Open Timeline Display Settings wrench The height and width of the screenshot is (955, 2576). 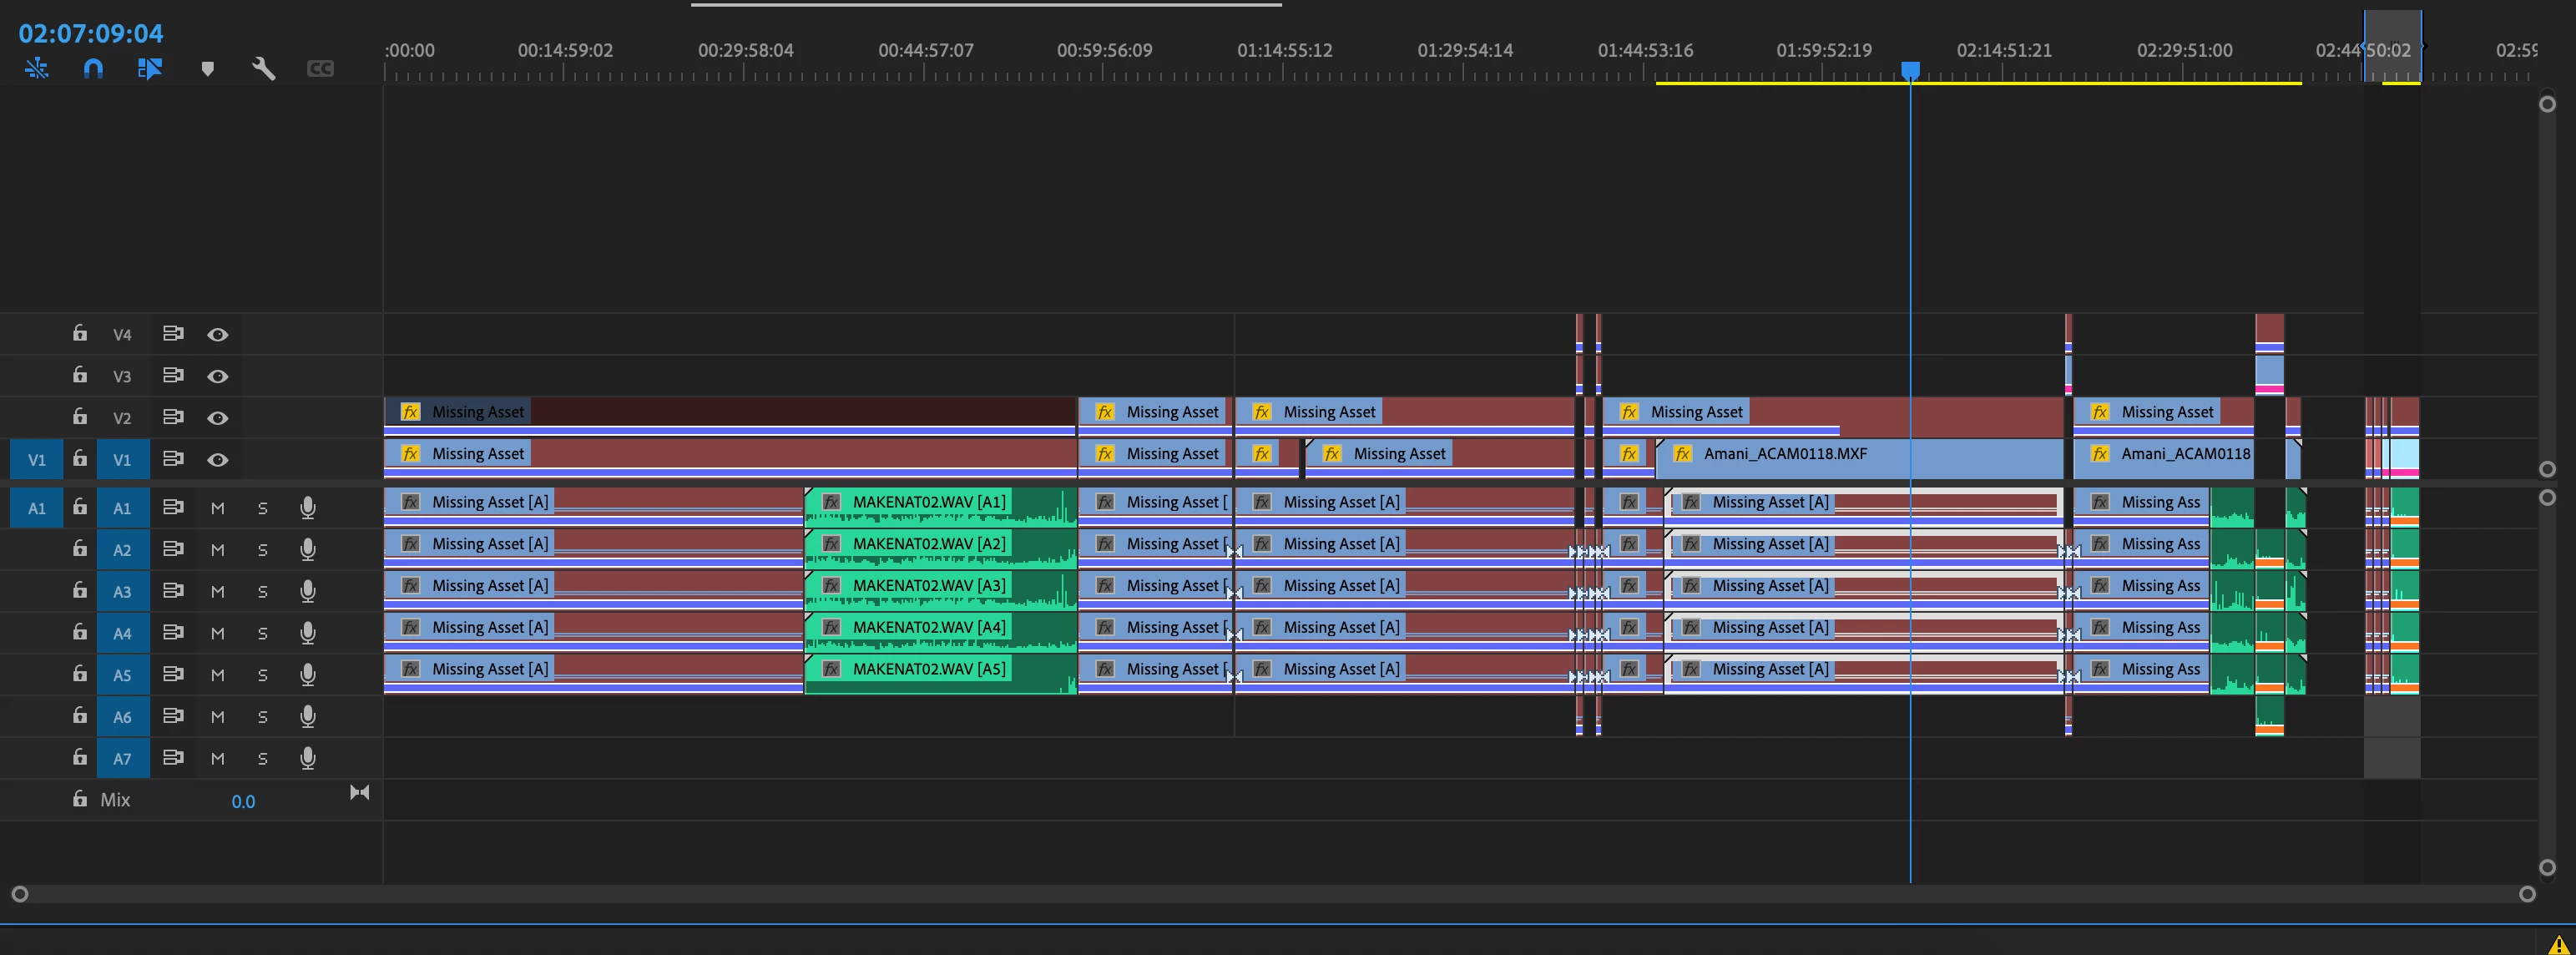[263, 68]
